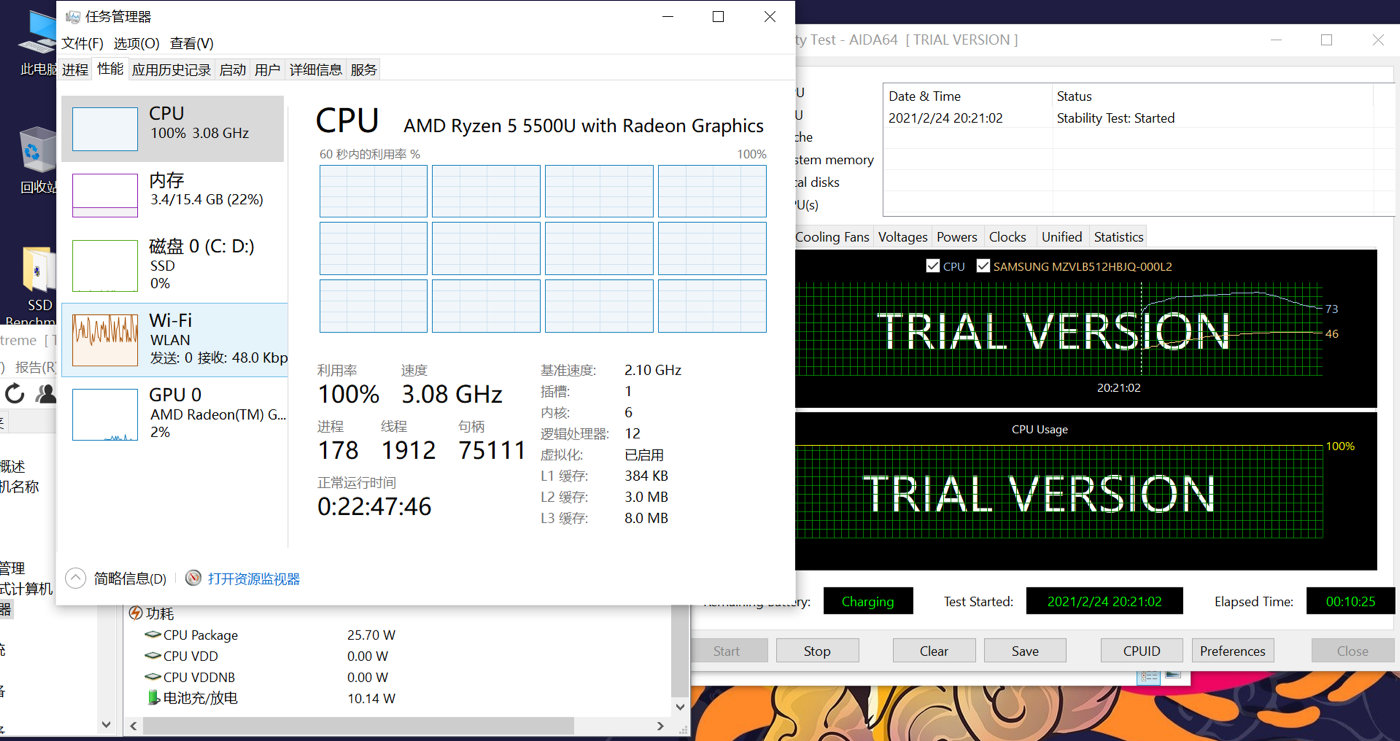1400x741 pixels.
Task: Select the 功耗 section header row
Action: tap(400, 613)
